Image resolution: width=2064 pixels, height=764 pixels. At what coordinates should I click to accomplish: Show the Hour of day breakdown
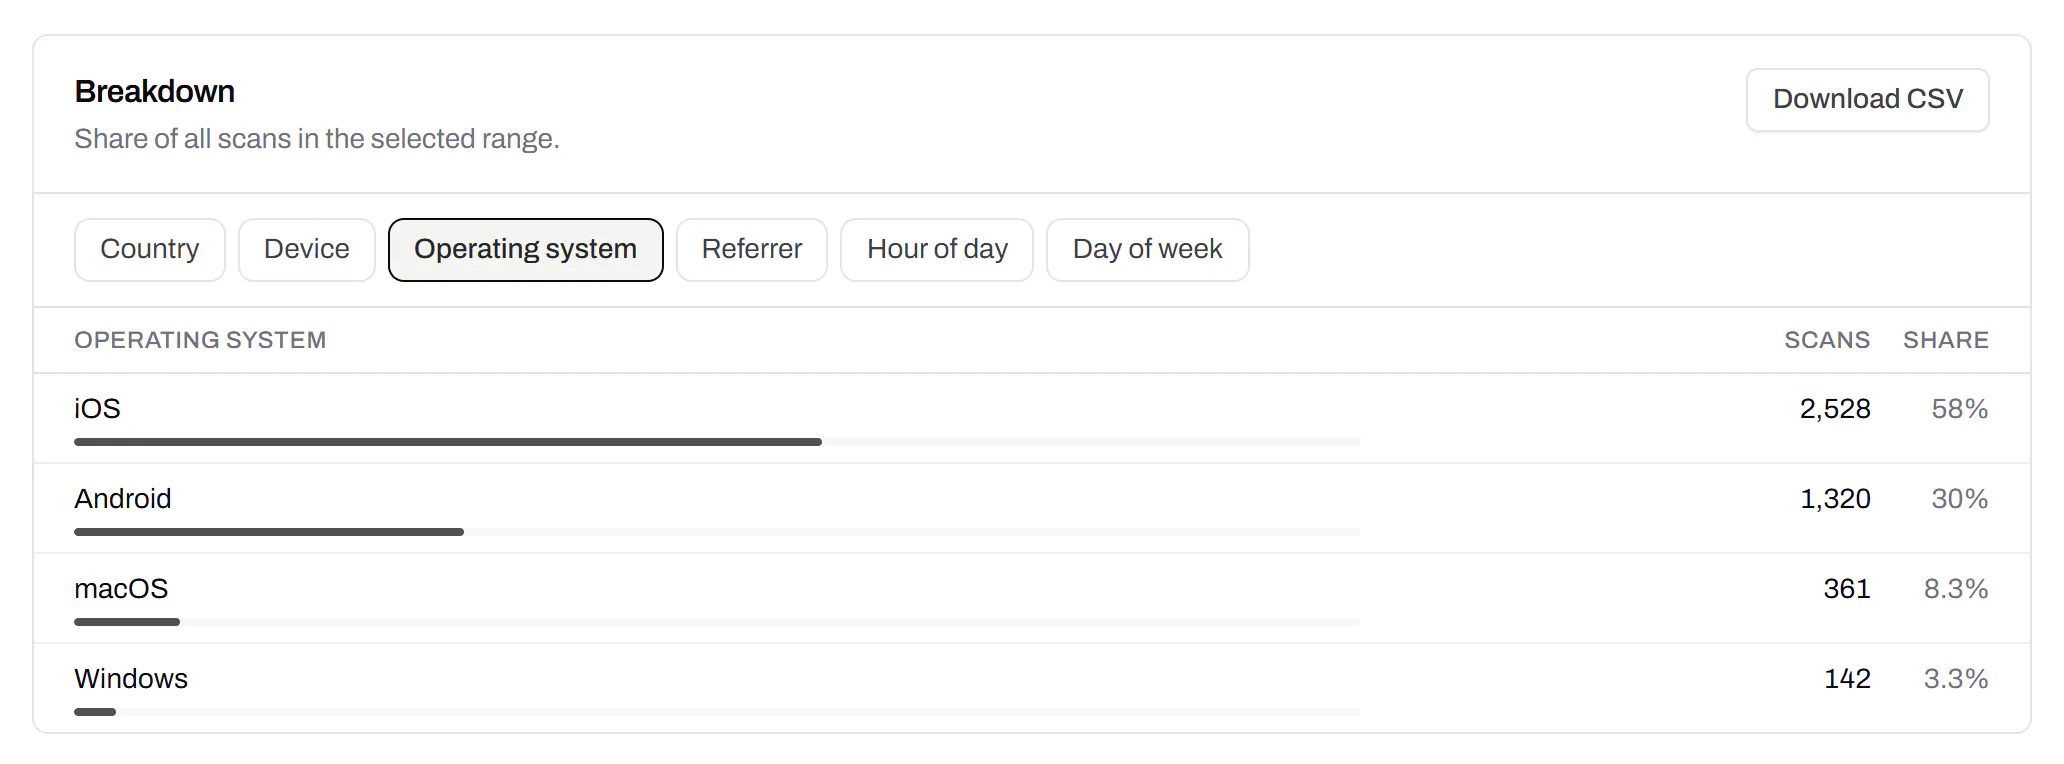[x=937, y=250]
